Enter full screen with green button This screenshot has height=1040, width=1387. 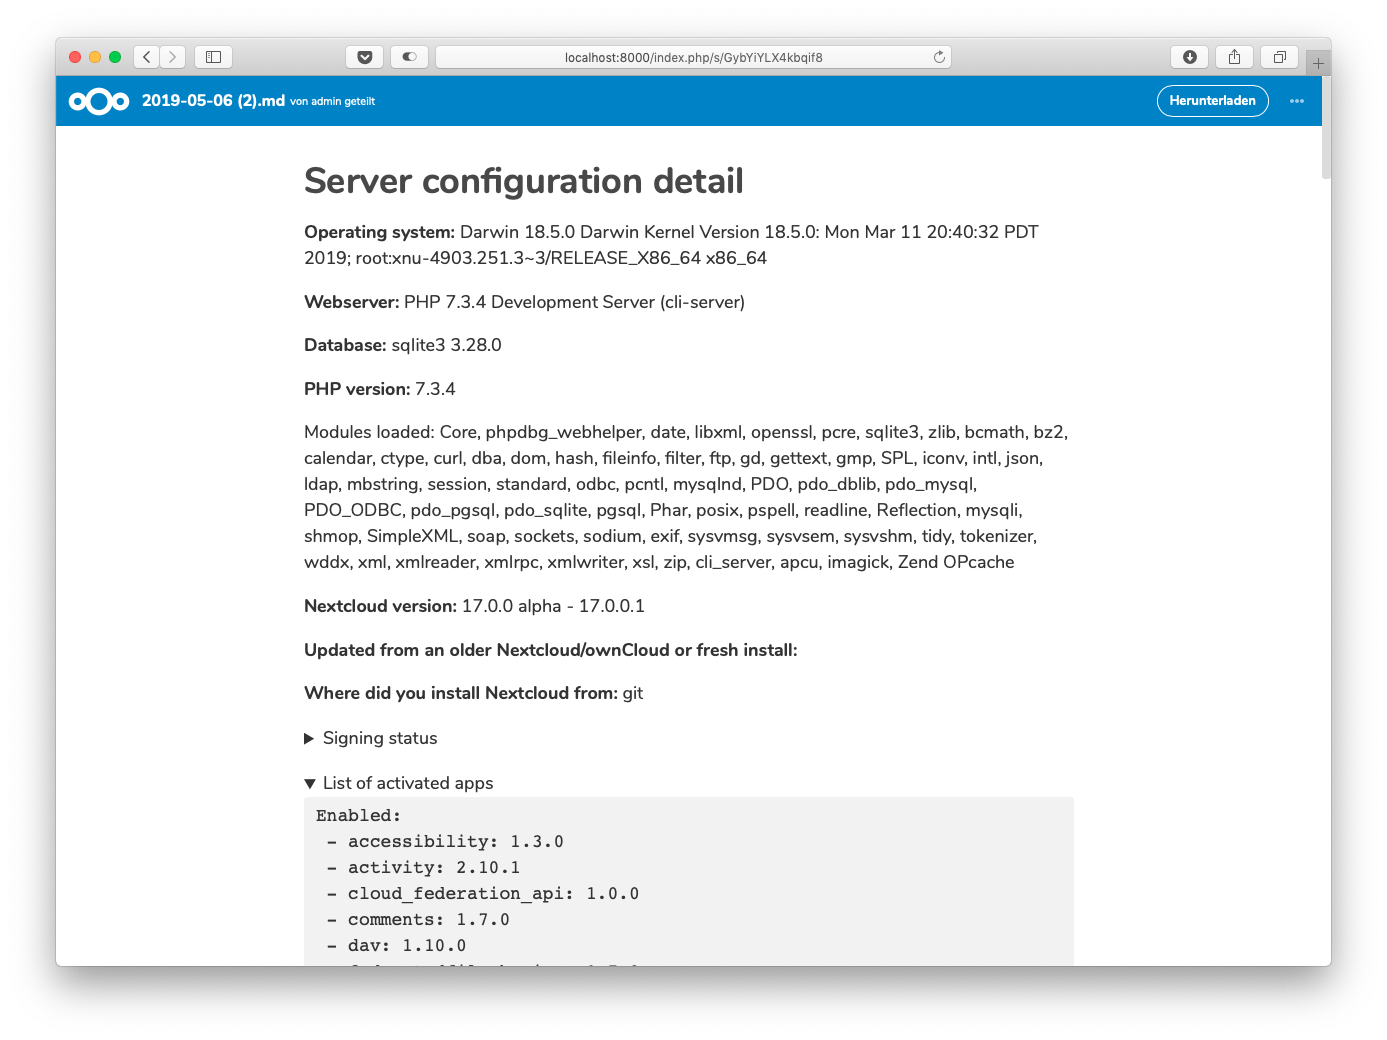point(115,57)
